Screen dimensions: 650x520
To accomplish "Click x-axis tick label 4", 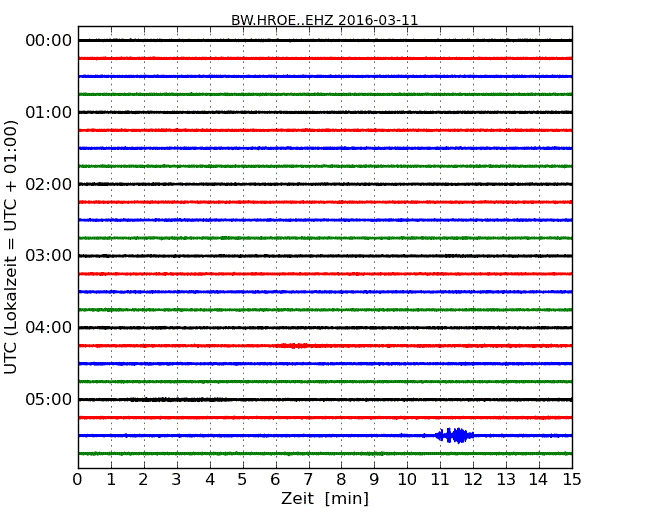I will click(210, 479).
